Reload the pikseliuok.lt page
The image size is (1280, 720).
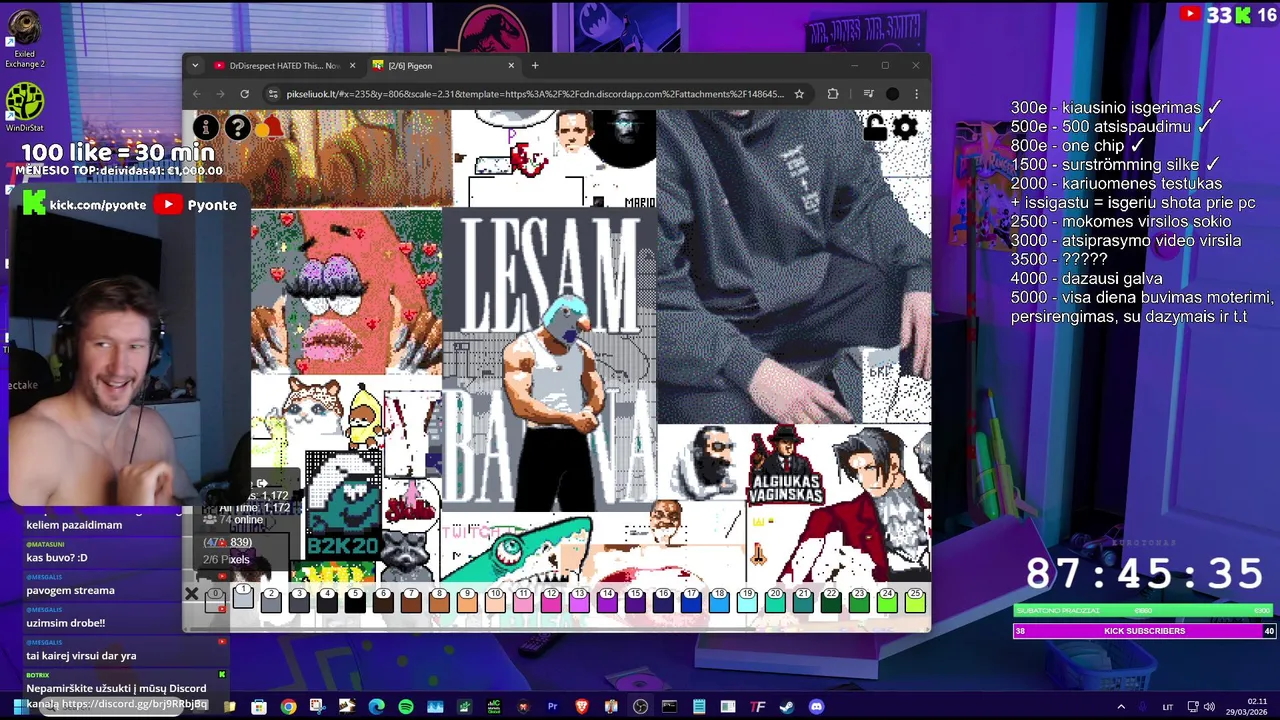click(244, 94)
